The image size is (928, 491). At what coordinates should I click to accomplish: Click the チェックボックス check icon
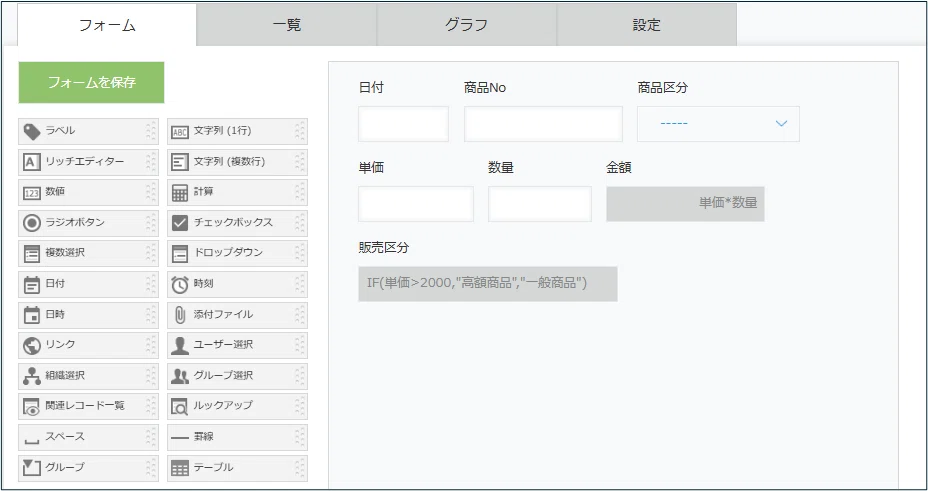pyautogui.click(x=180, y=223)
